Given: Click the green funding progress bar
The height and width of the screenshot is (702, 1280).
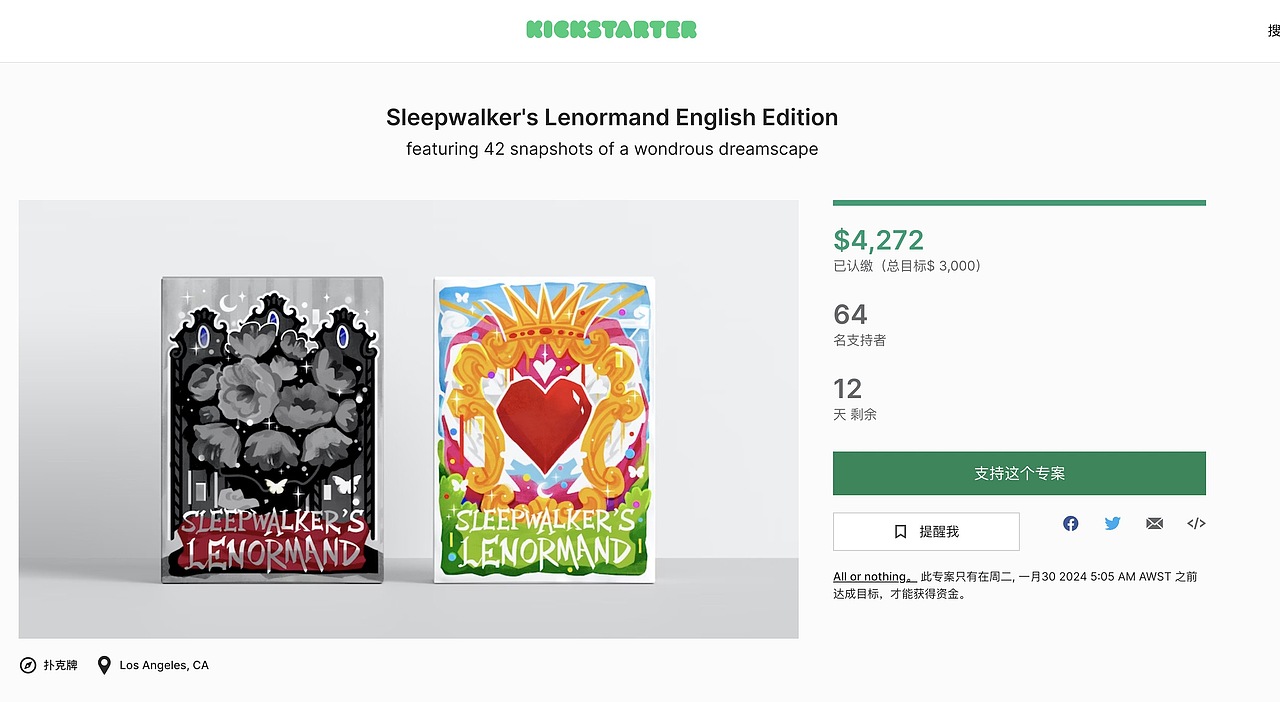Looking at the screenshot, I should [1019, 203].
